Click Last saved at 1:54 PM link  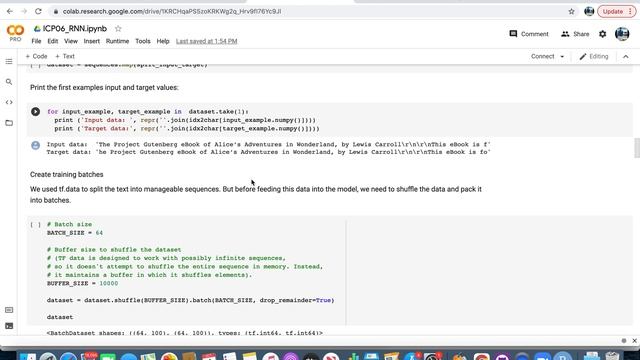(207, 41)
